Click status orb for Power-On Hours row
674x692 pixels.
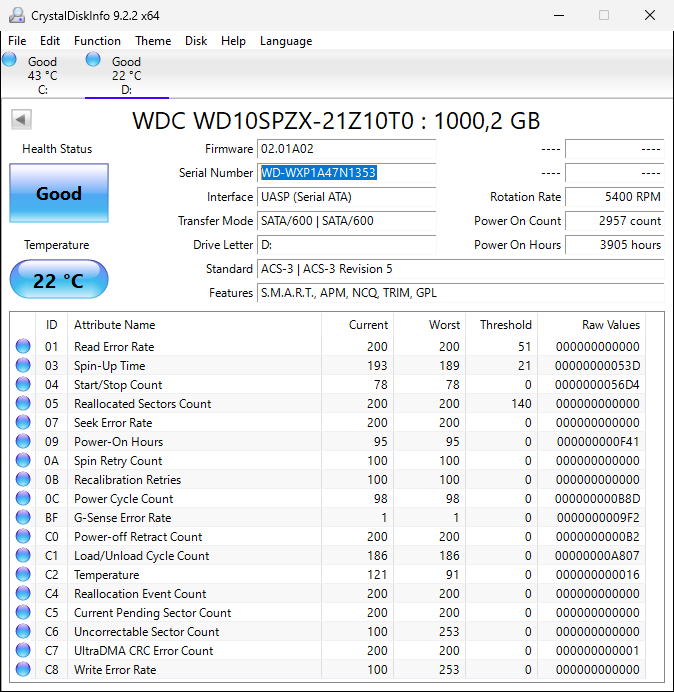(23, 441)
